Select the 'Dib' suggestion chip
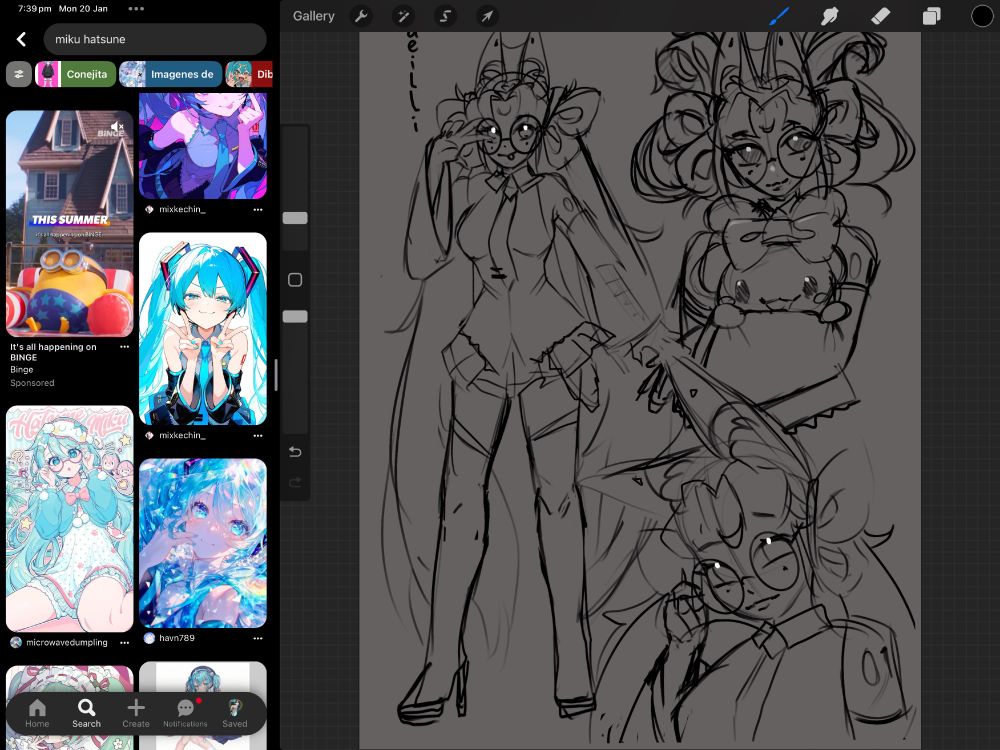Viewport: 1000px width, 750px height. click(x=249, y=74)
